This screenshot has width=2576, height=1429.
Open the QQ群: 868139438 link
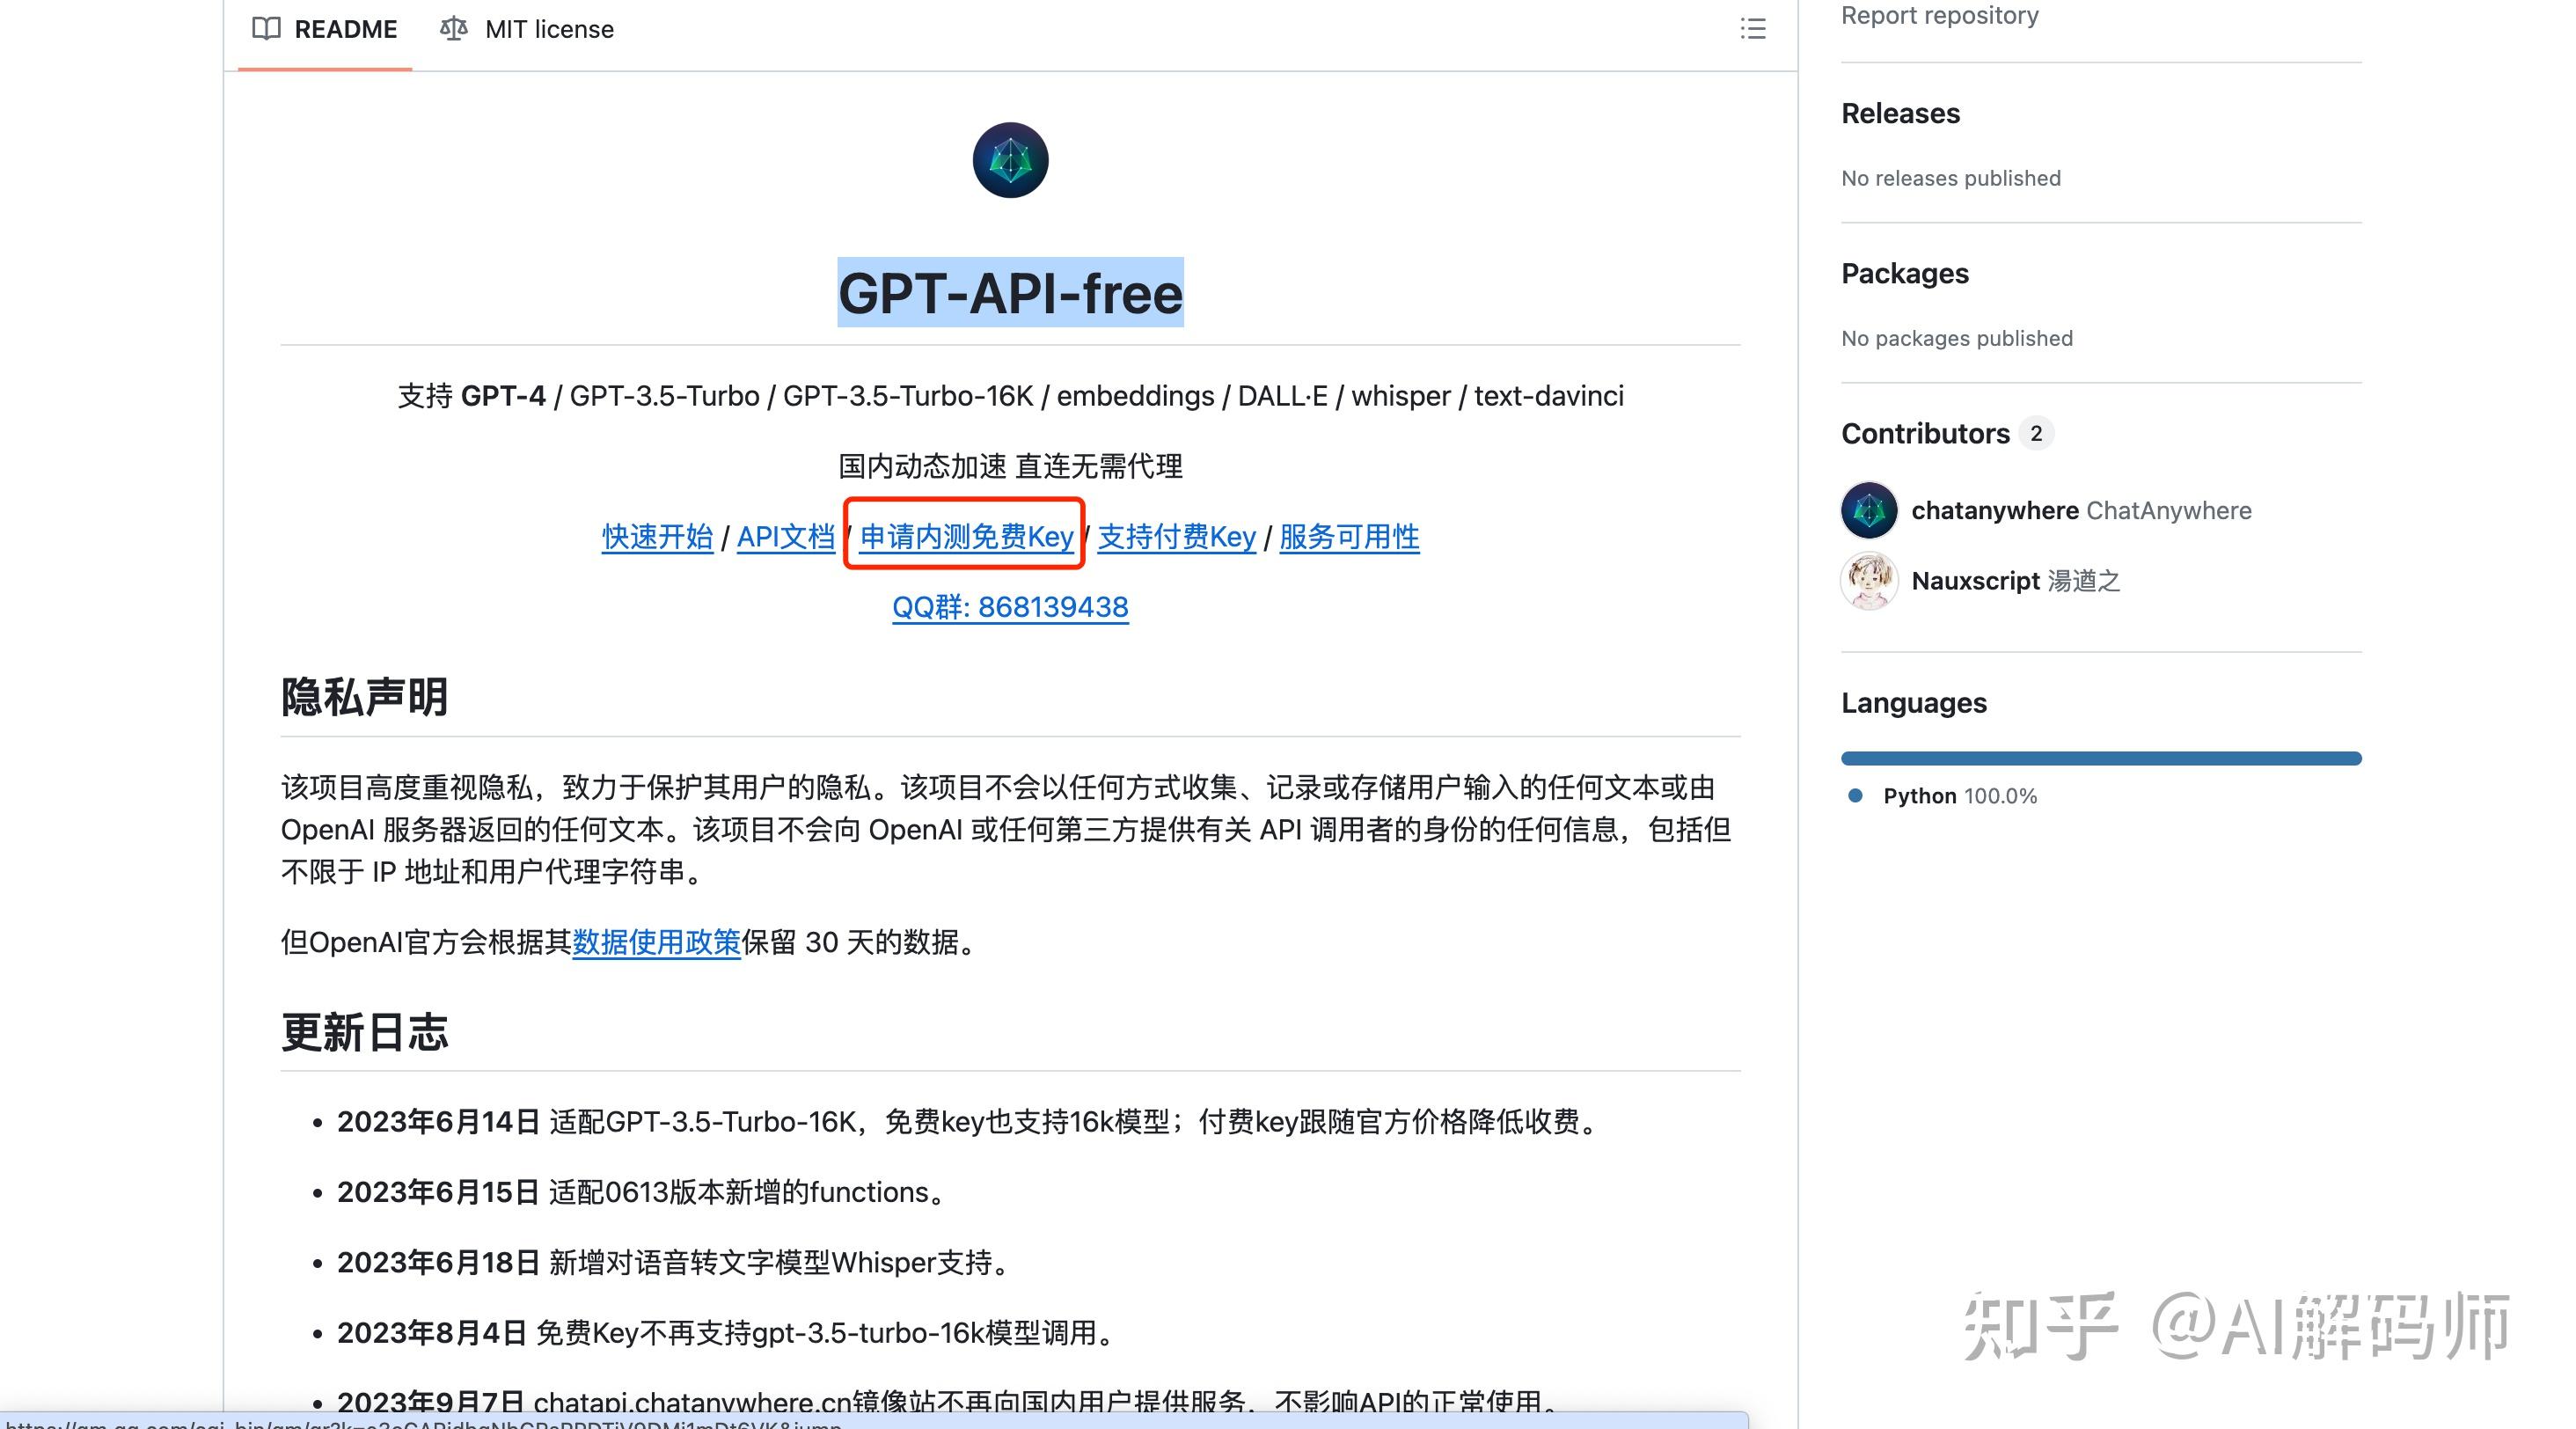pos(1010,607)
